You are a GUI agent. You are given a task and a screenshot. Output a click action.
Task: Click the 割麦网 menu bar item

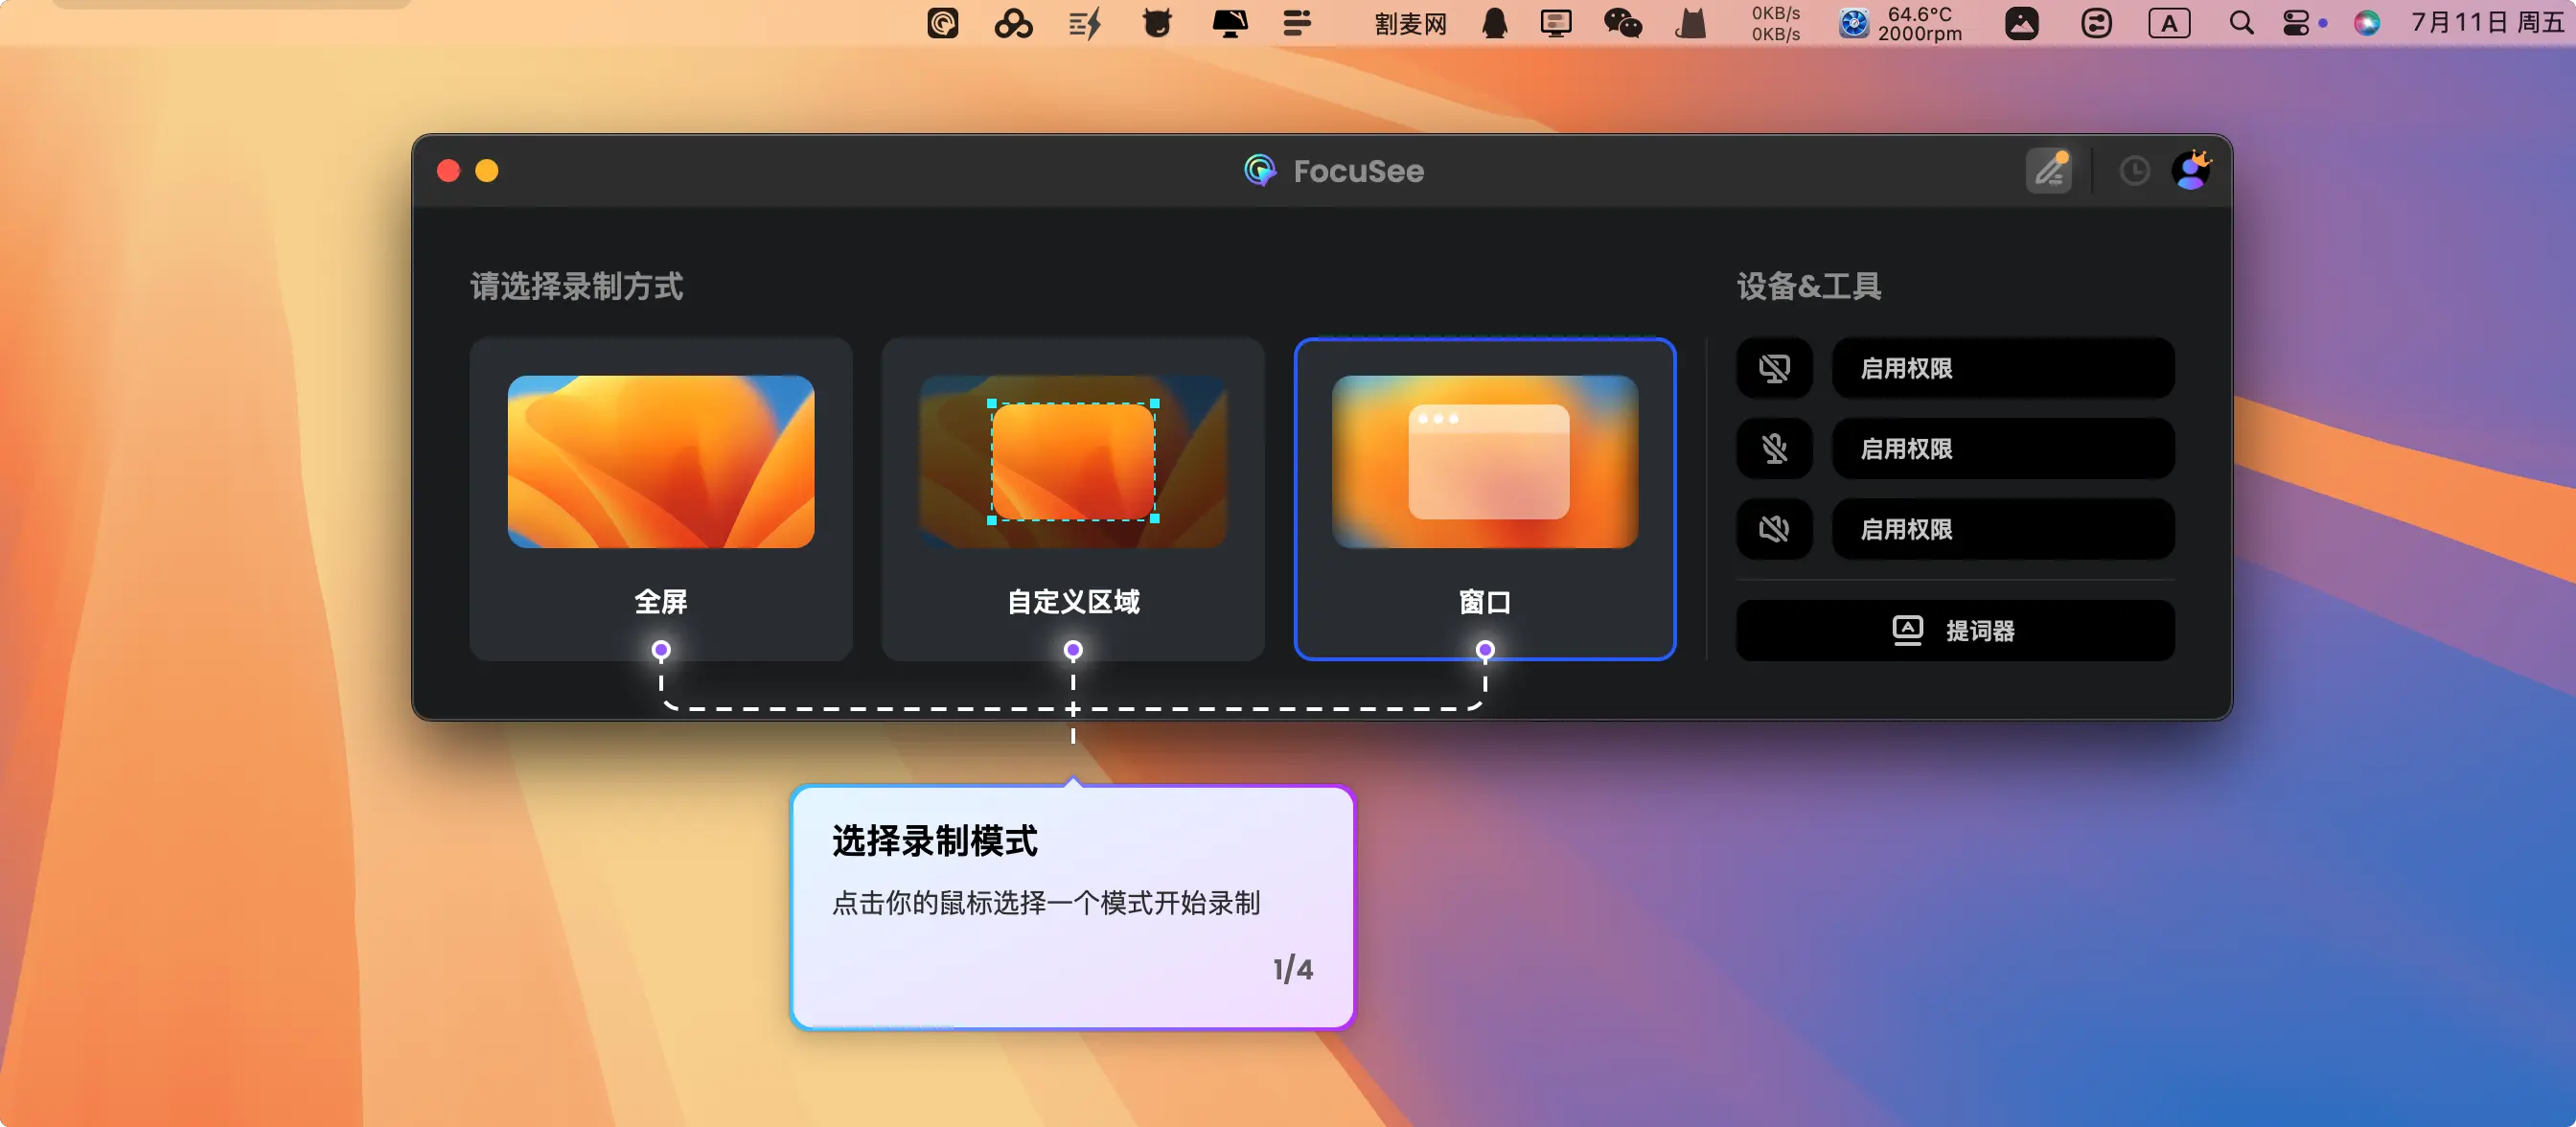[x=1410, y=24]
